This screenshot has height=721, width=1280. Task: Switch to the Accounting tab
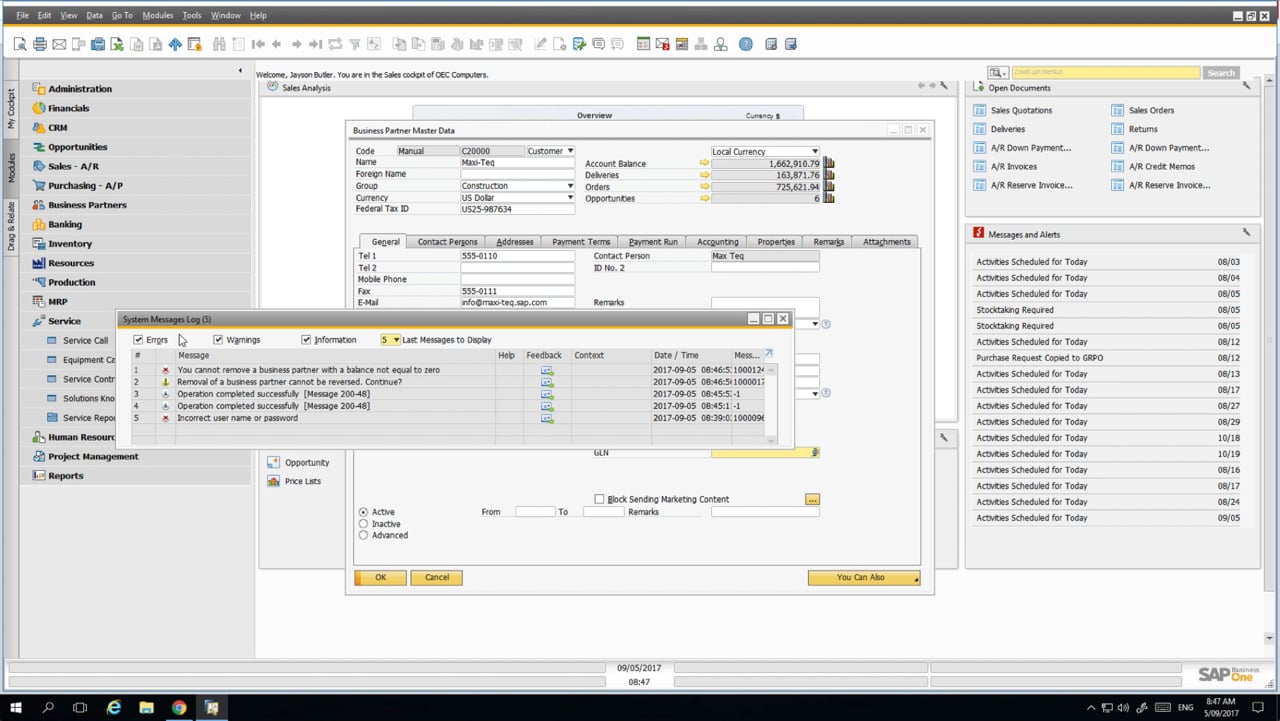point(717,241)
